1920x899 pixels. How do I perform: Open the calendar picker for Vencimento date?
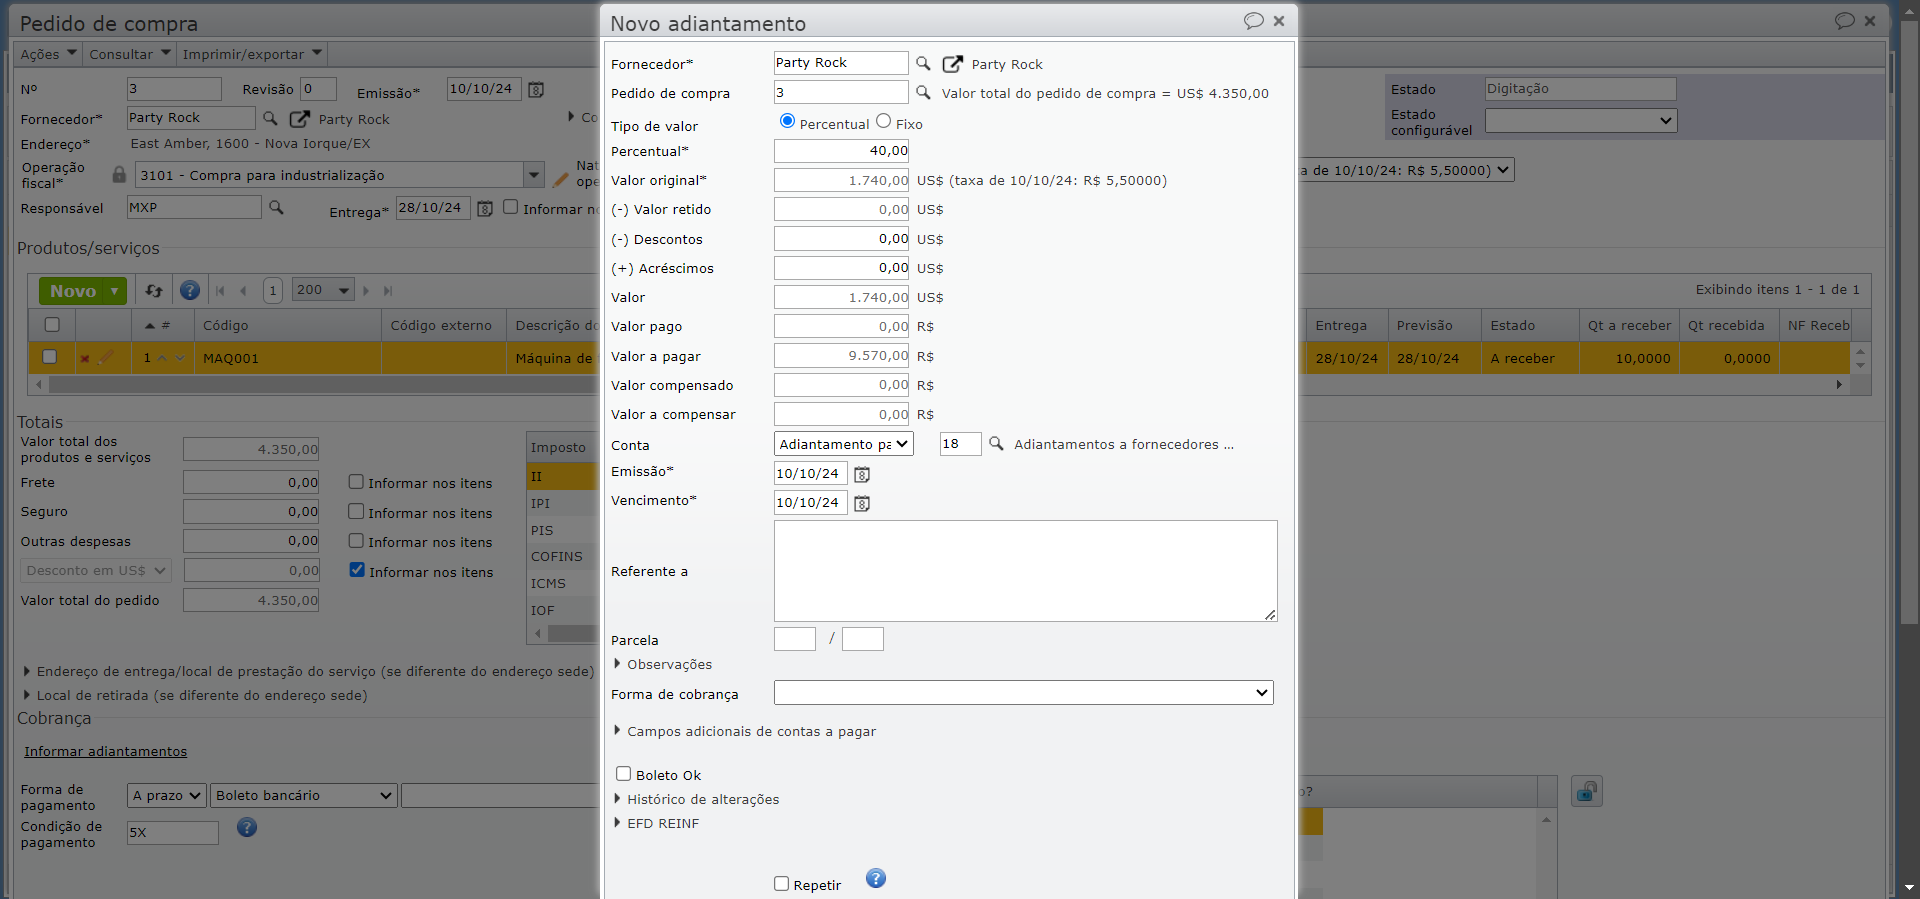[862, 503]
